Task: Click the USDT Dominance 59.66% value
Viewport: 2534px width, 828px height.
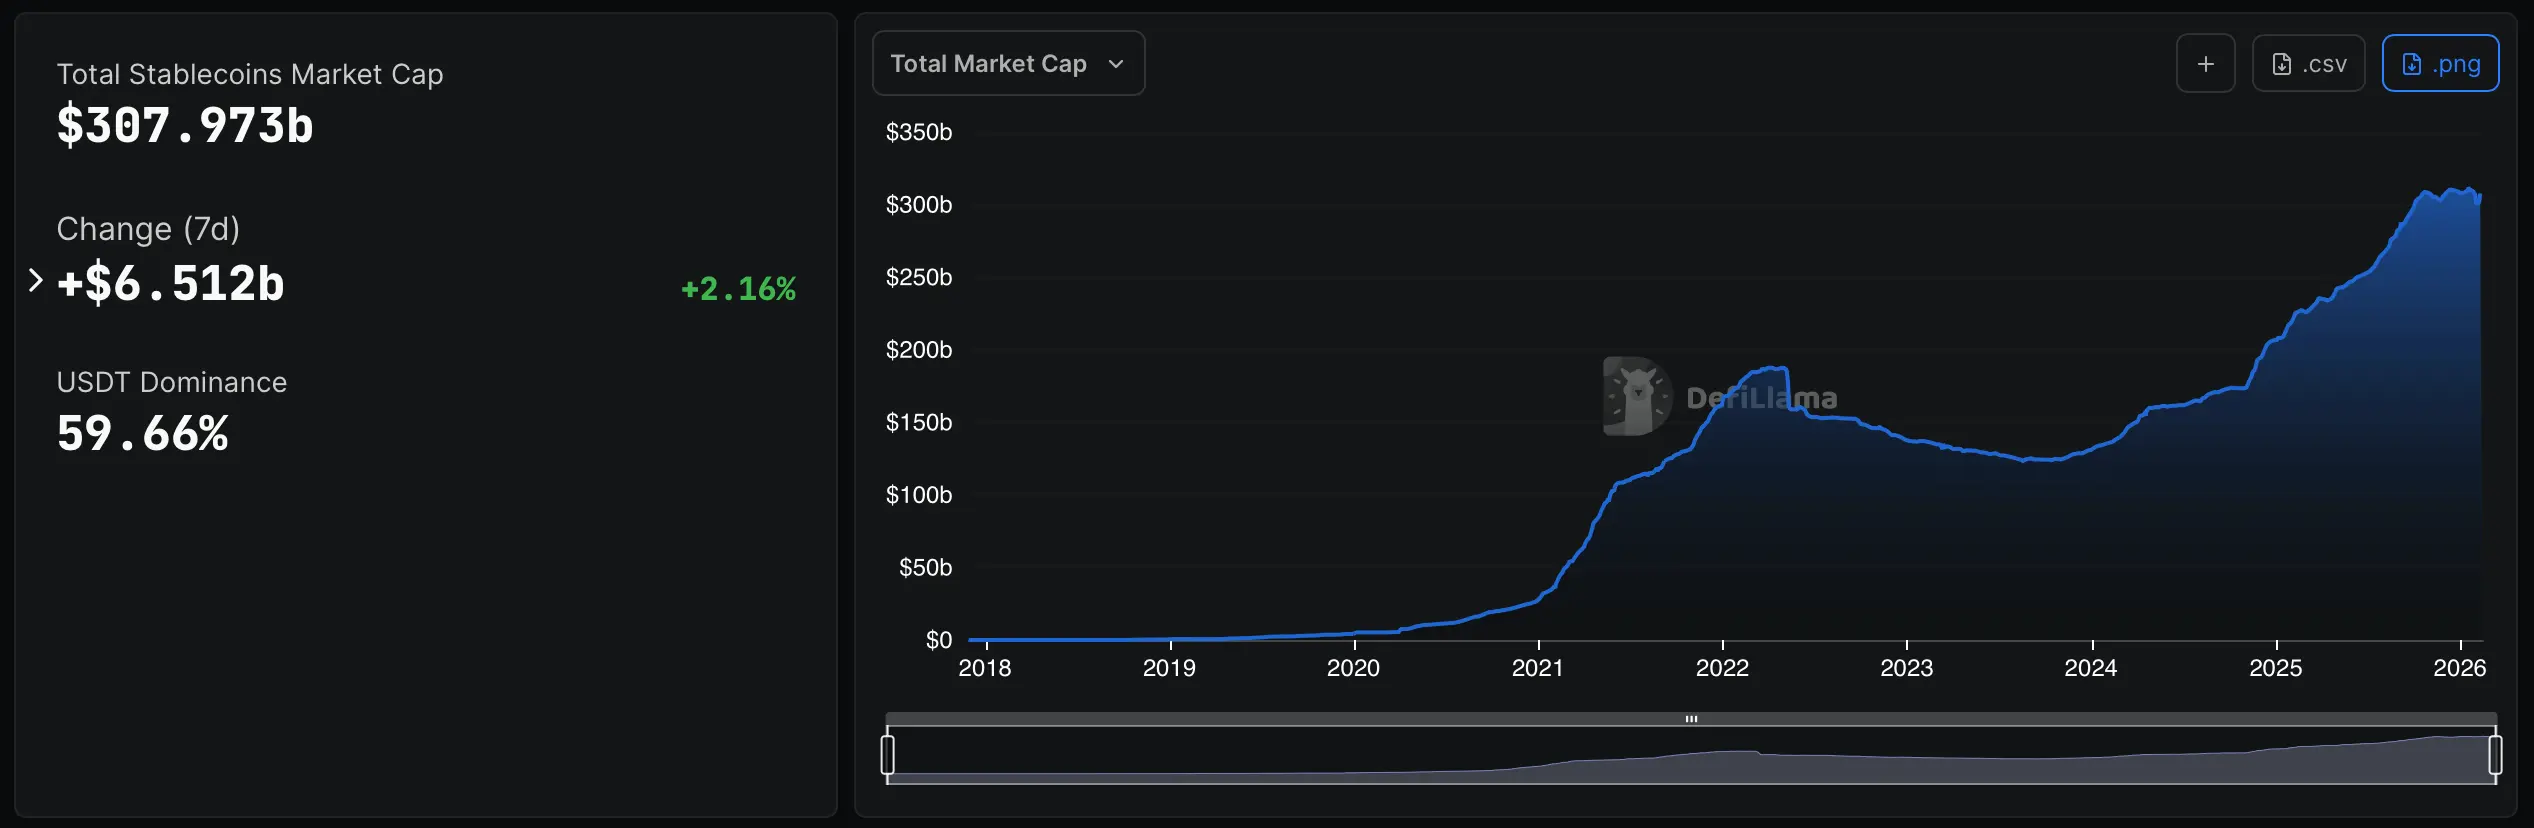Action: 142,432
